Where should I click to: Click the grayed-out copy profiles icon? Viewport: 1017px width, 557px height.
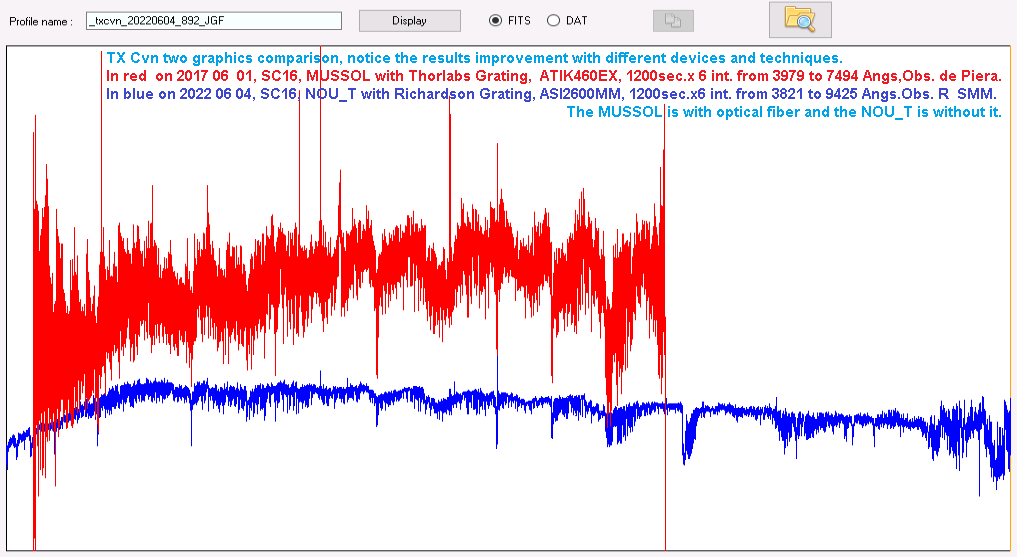[672, 21]
